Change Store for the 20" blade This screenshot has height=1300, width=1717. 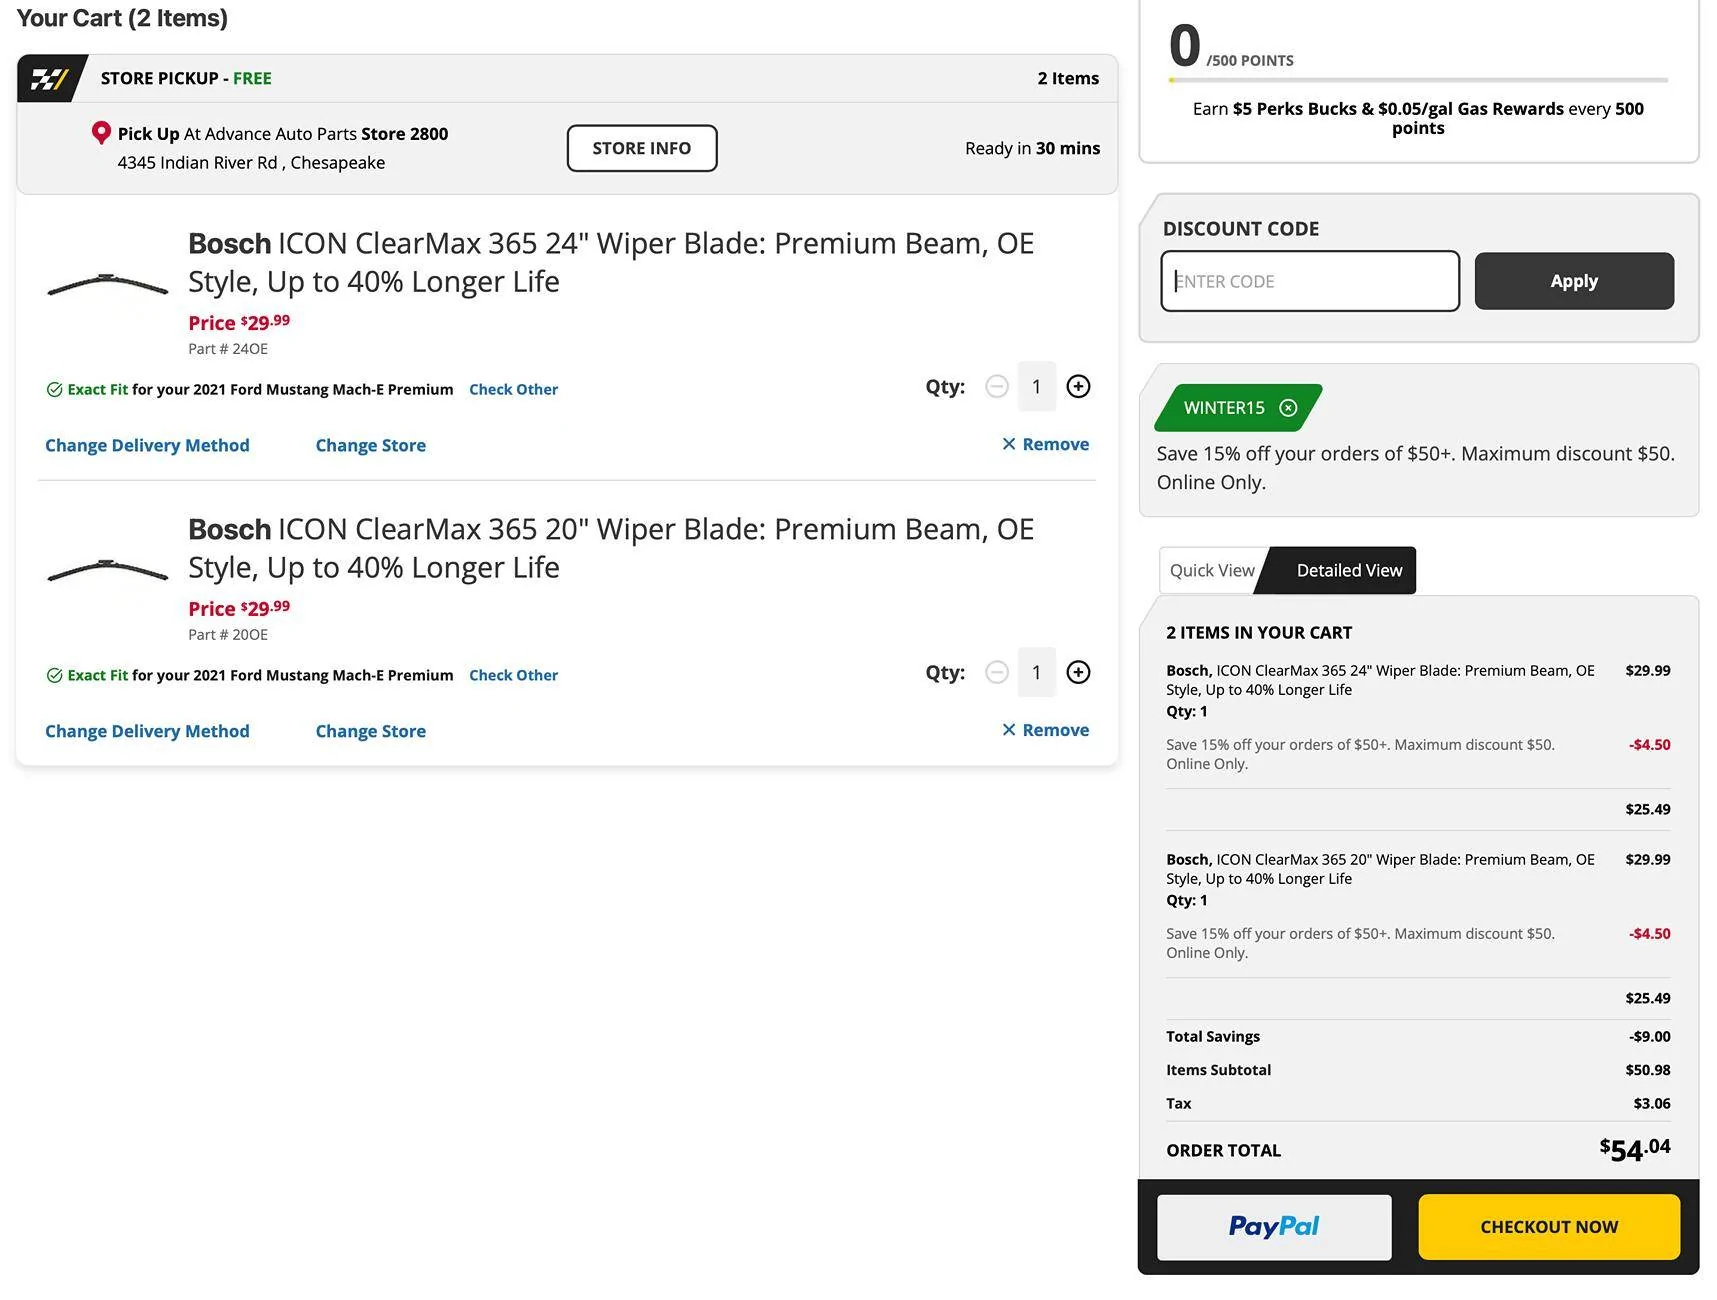click(x=371, y=731)
